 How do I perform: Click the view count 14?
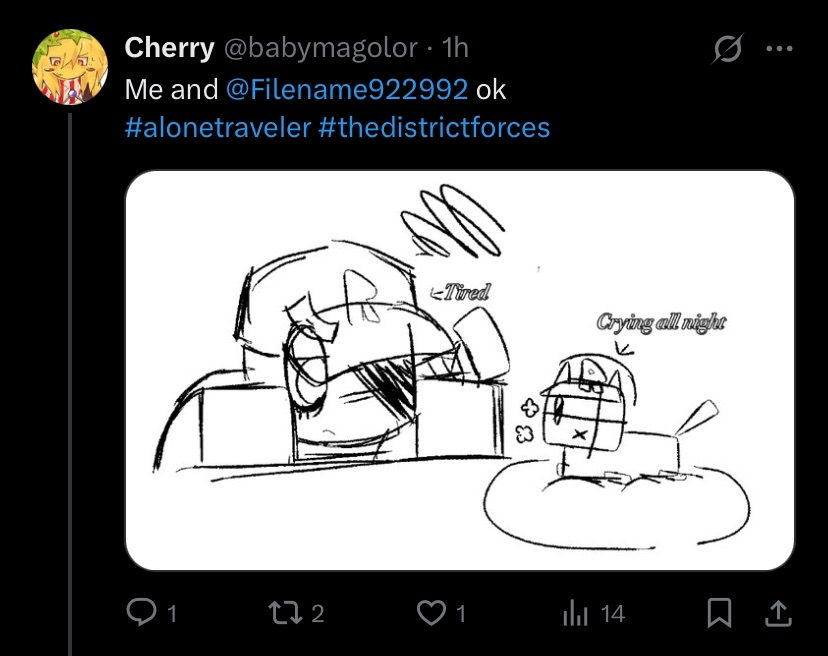click(x=613, y=614)
